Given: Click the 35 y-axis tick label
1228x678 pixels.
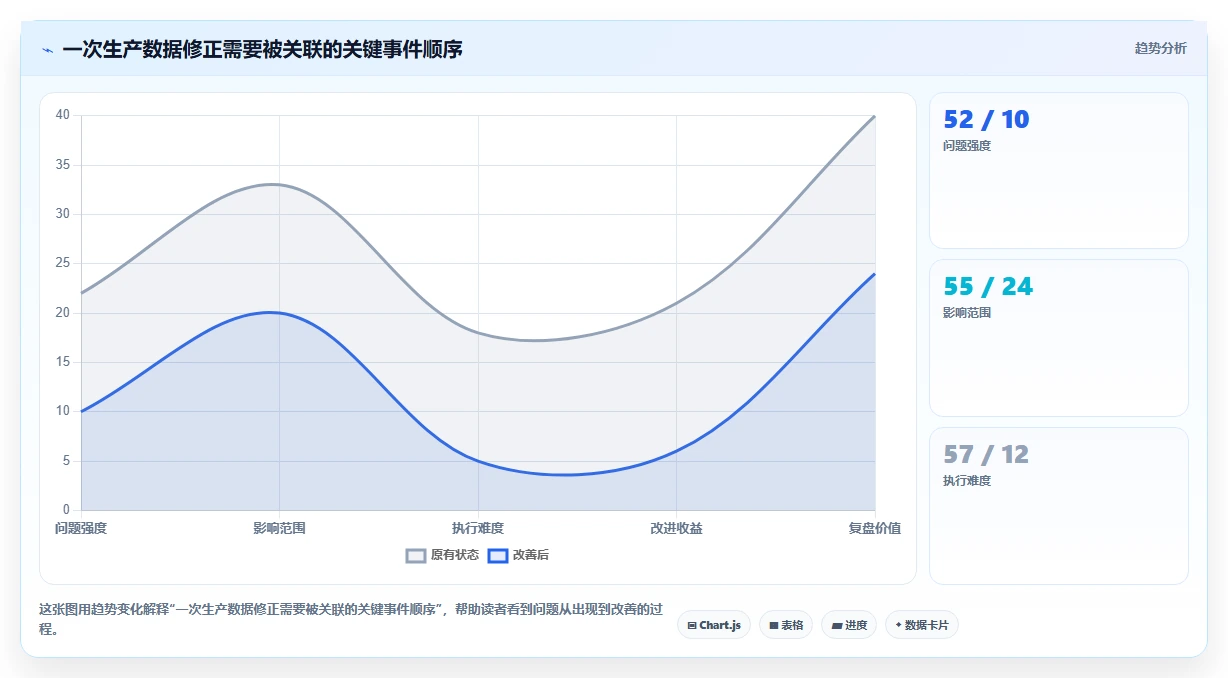Looking at the screenshot, I should click(x=63, y=165).
